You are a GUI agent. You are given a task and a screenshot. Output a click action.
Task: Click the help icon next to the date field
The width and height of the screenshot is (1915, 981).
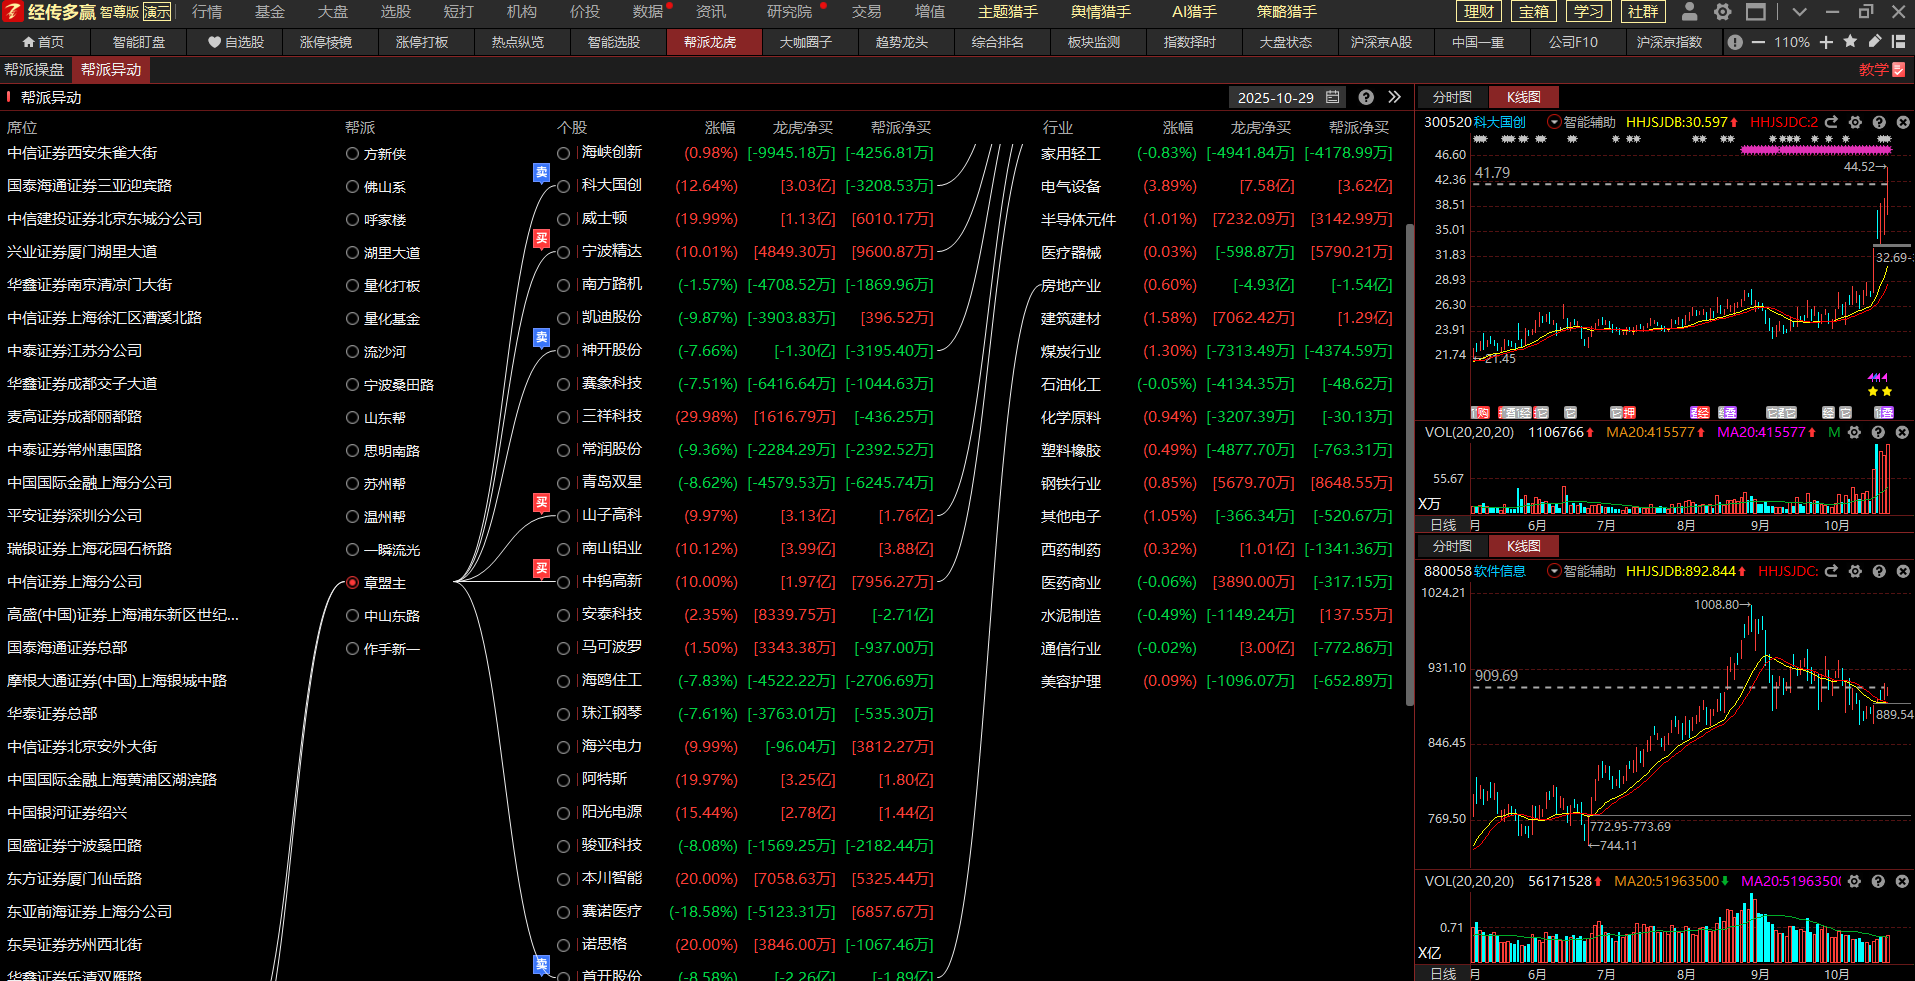(x=1366, y=97)
